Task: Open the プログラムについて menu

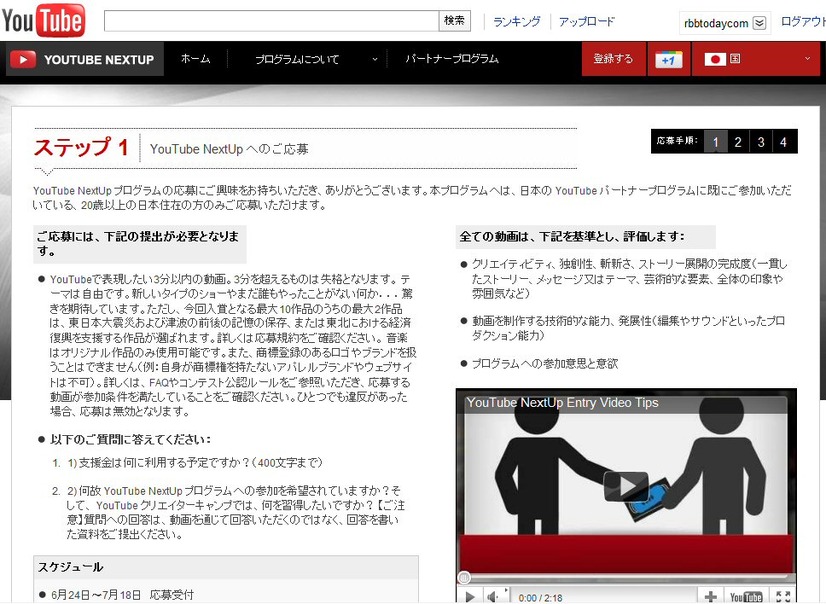Action: click(297, 60)
